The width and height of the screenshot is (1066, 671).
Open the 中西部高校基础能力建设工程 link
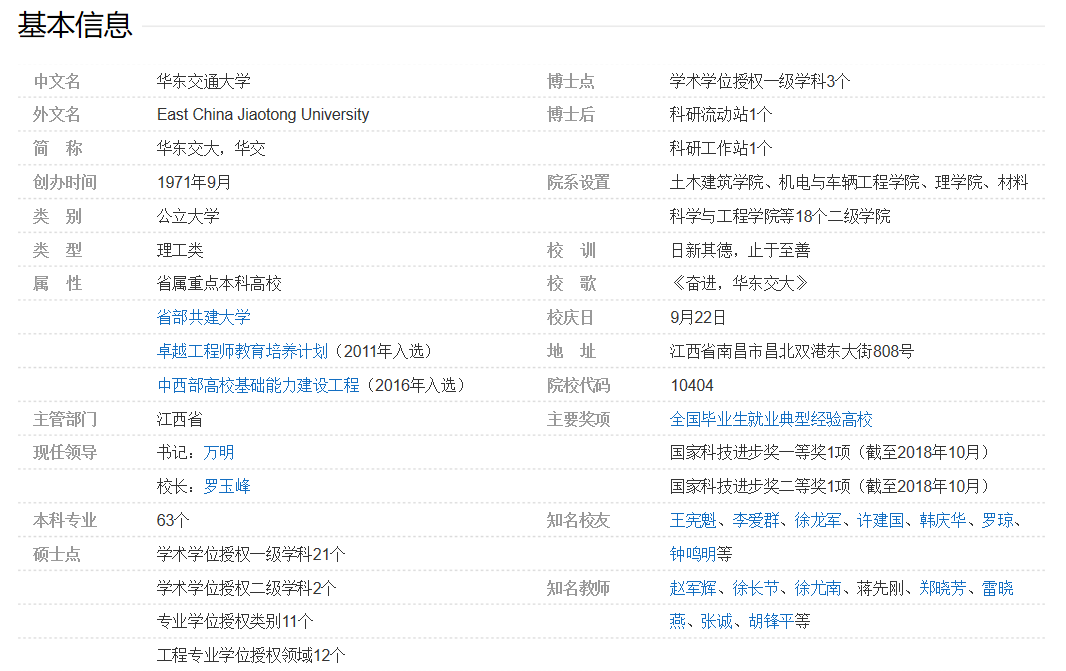pos(258,385)
